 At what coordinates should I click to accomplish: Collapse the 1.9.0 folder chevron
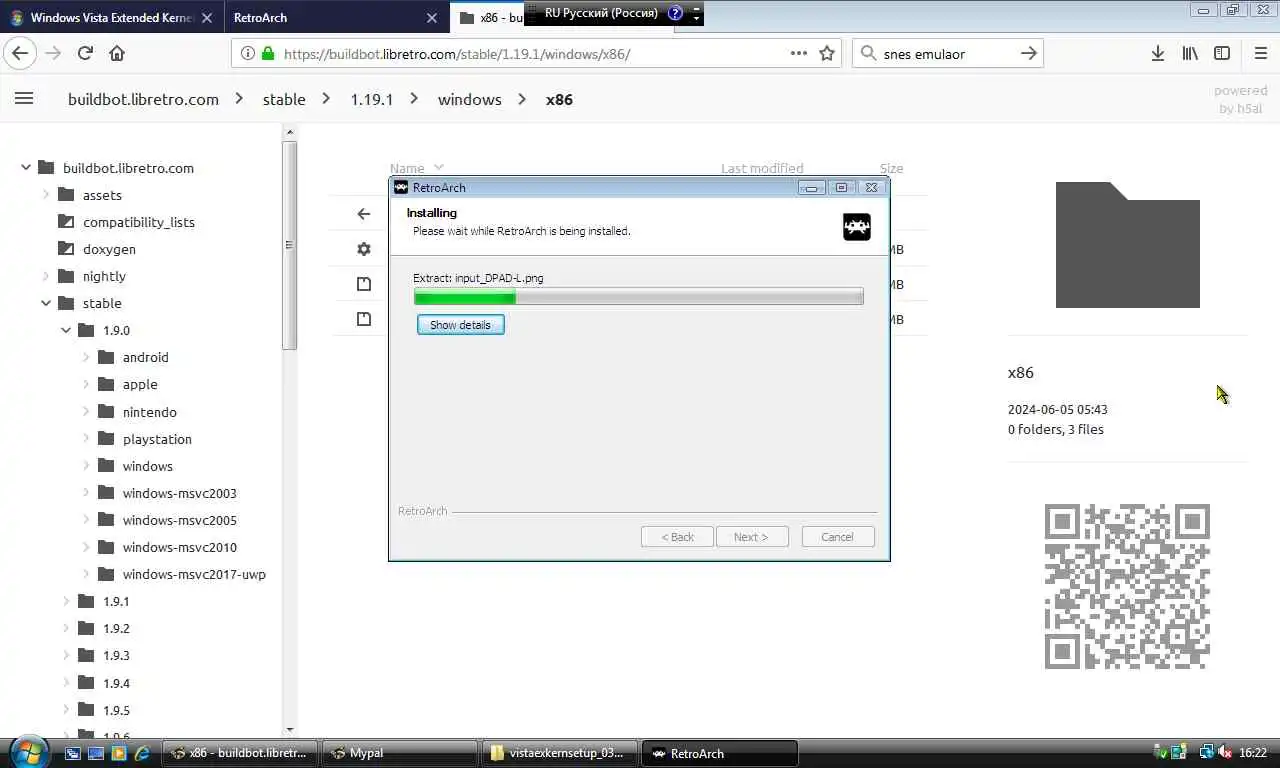pos(66,329)
